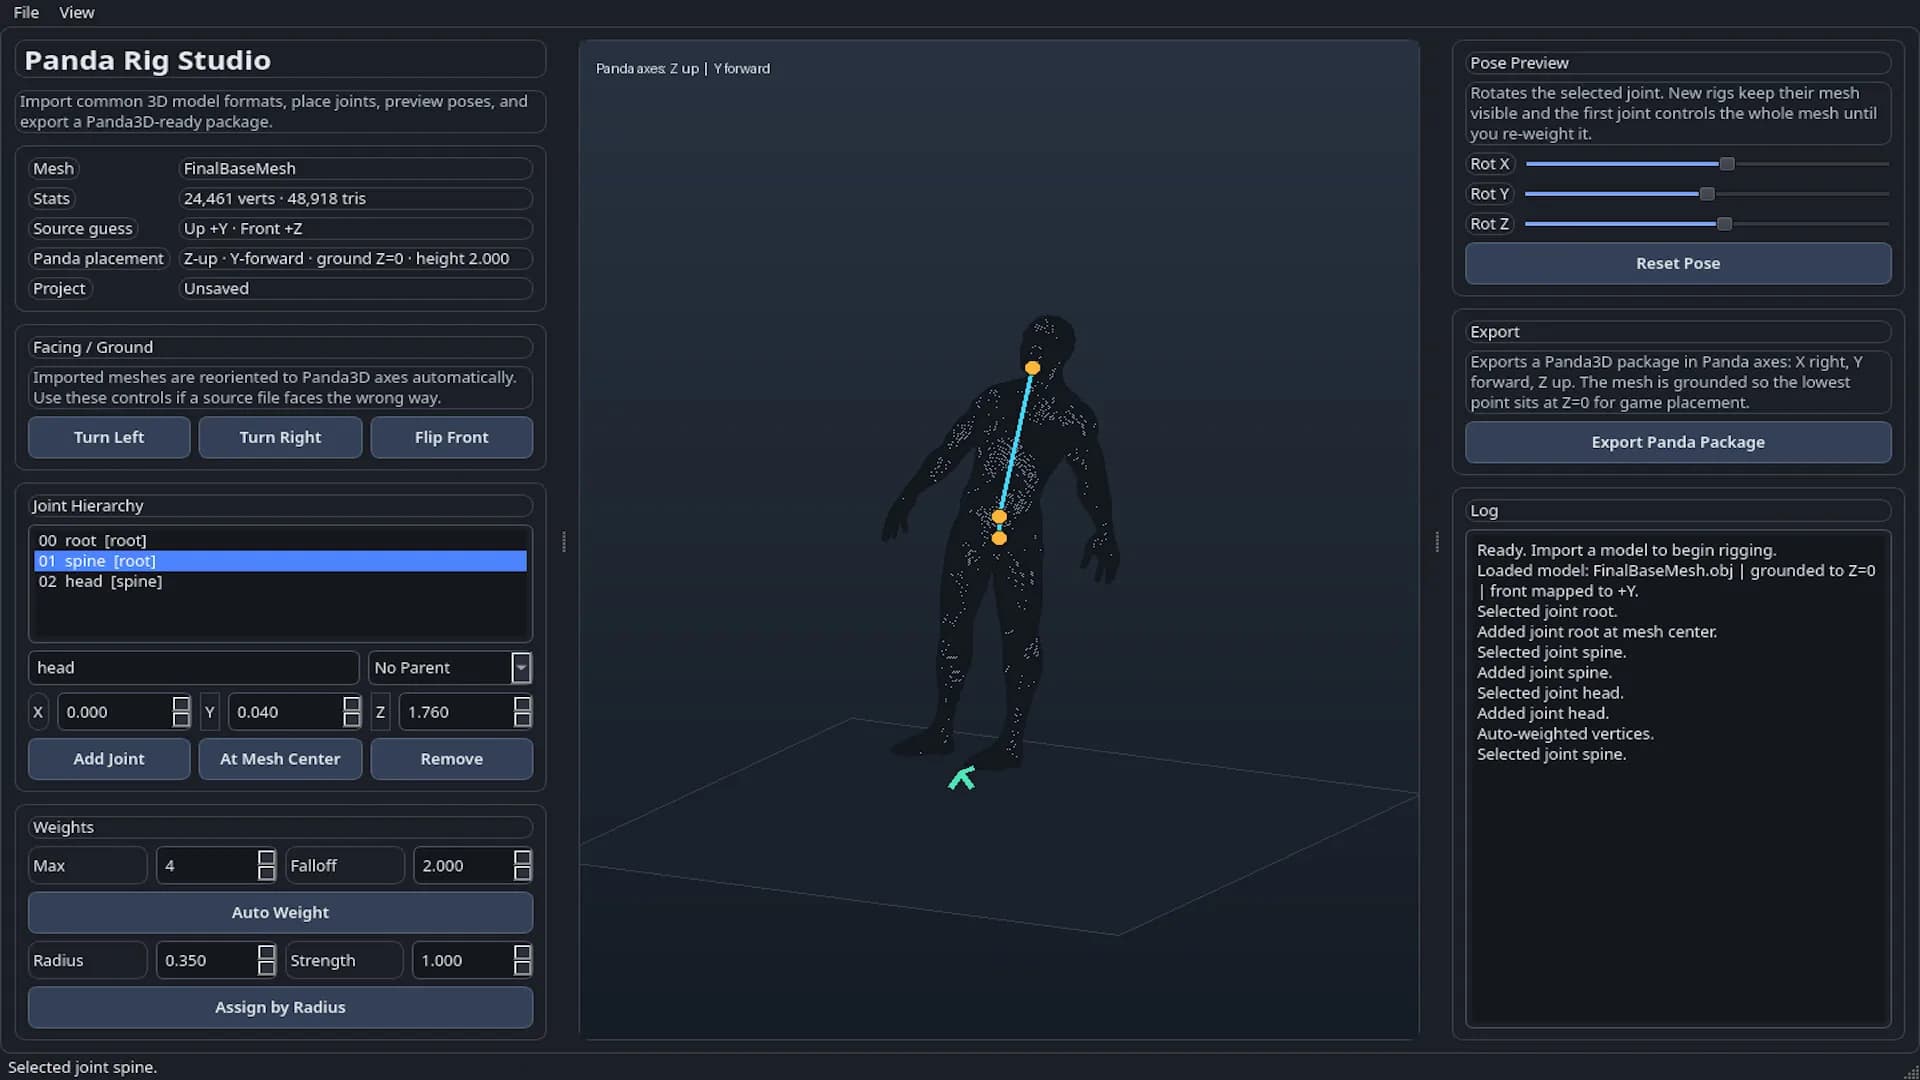The image size is (1920, 1080).
Task: Click the '24,461 verts · 48,918 tris' stats
Action: pos(355,199)
